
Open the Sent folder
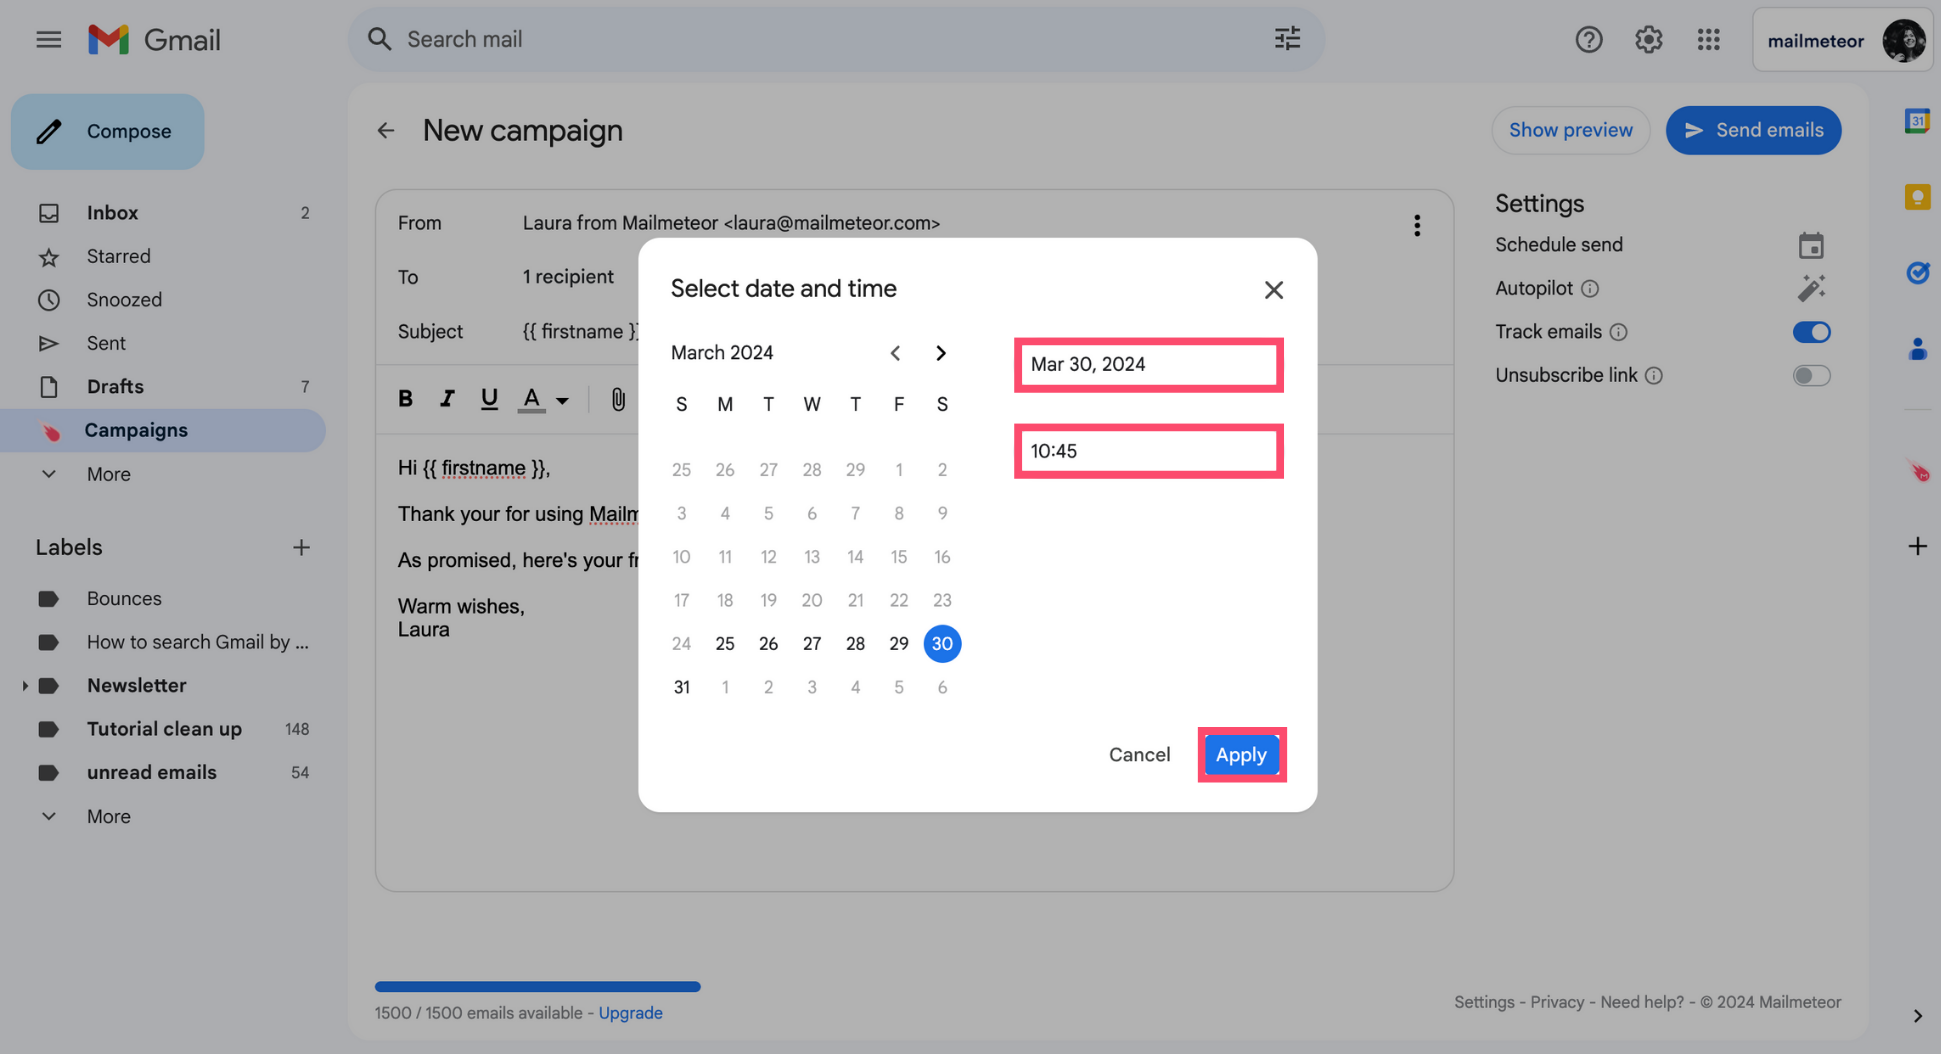click(x=165, y=343)
